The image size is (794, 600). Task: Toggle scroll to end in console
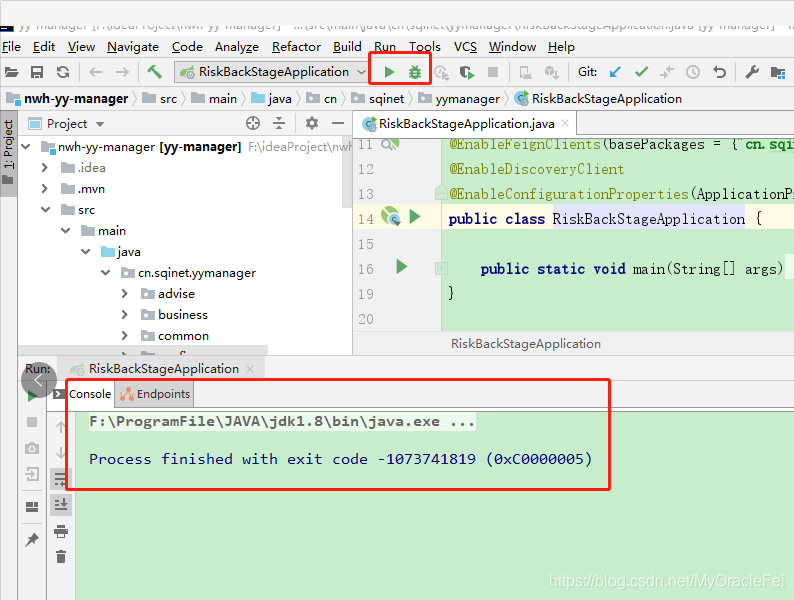(61, 505)
